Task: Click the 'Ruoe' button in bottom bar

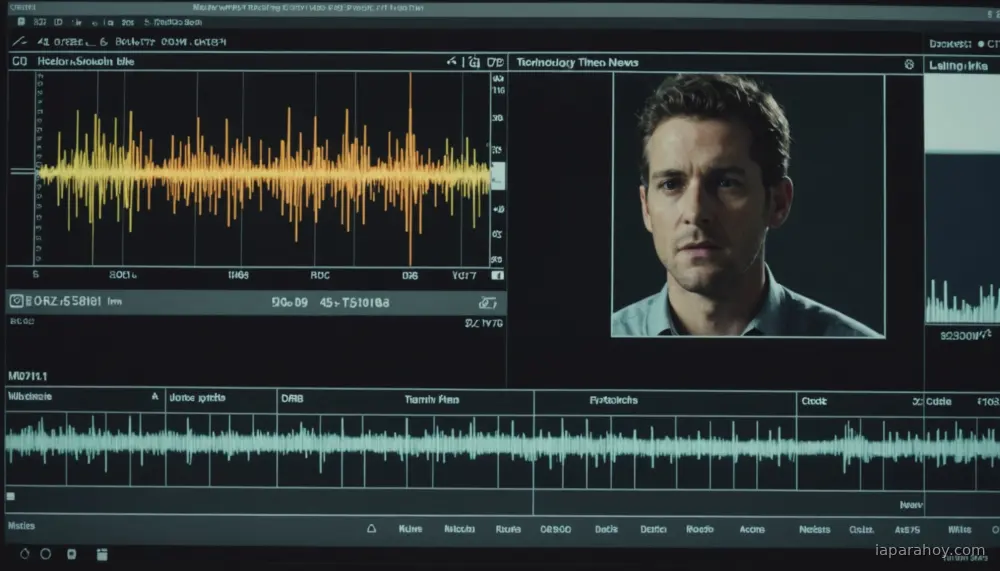Action: click(508, 530)
